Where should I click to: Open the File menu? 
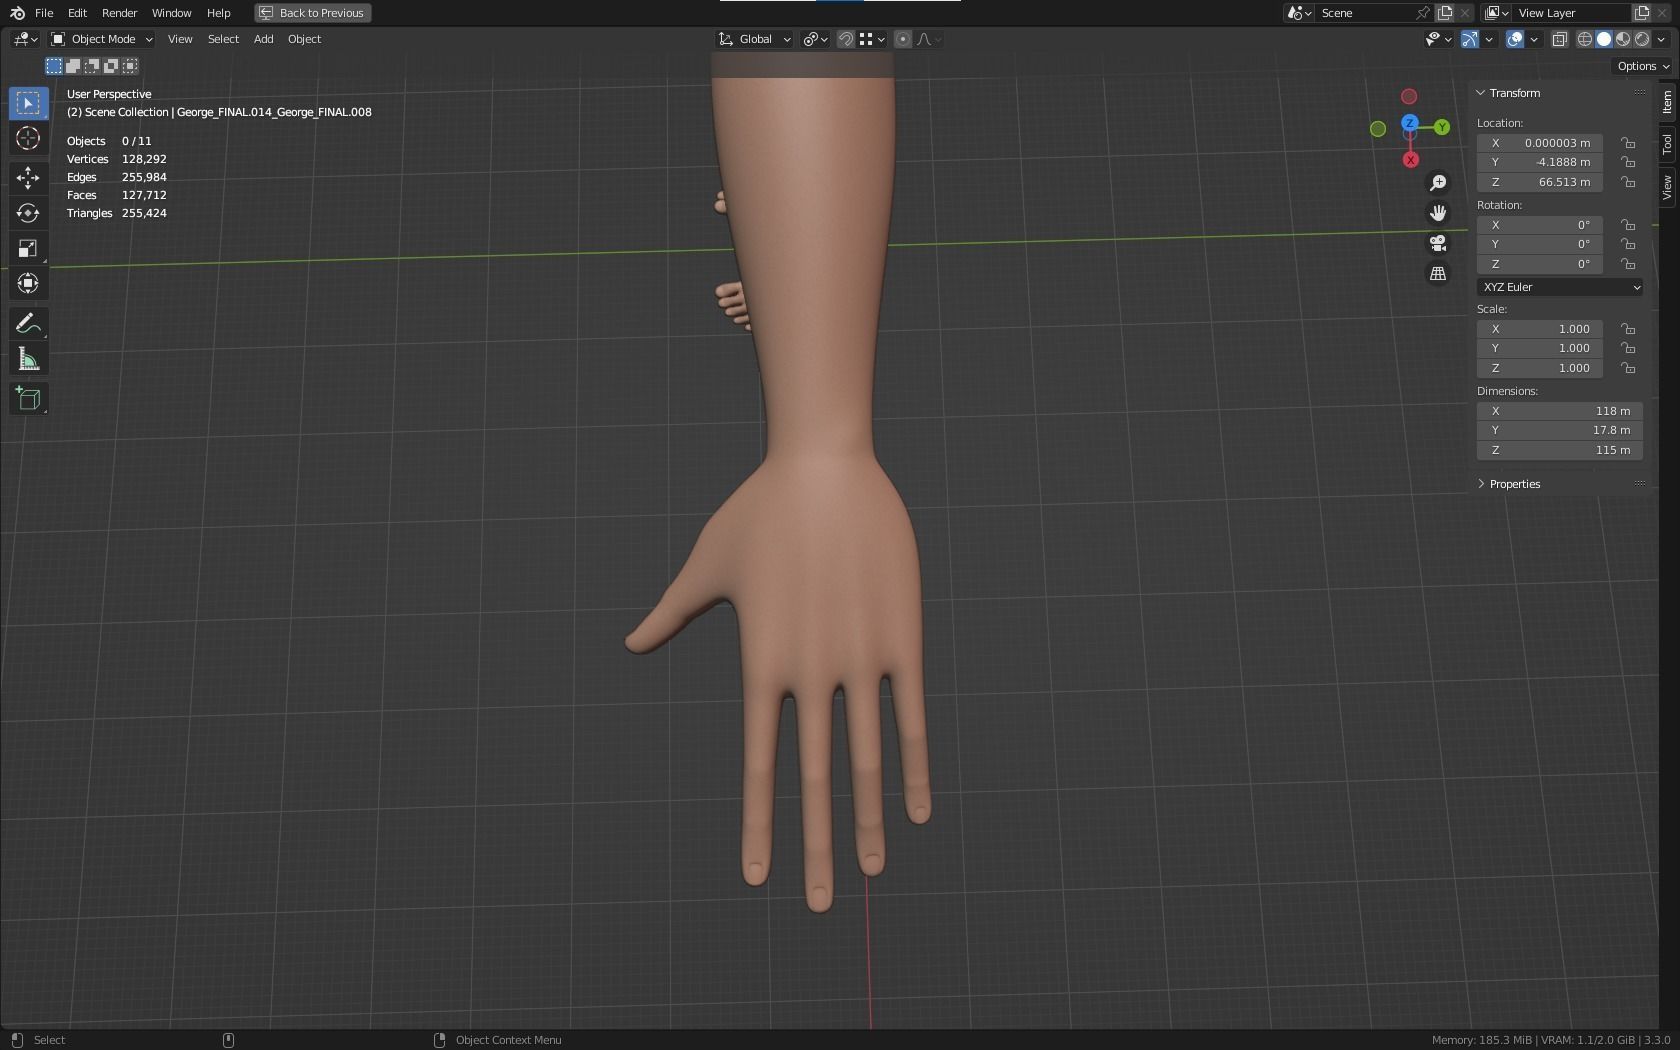pyautogui.click(x=44, y=13)
